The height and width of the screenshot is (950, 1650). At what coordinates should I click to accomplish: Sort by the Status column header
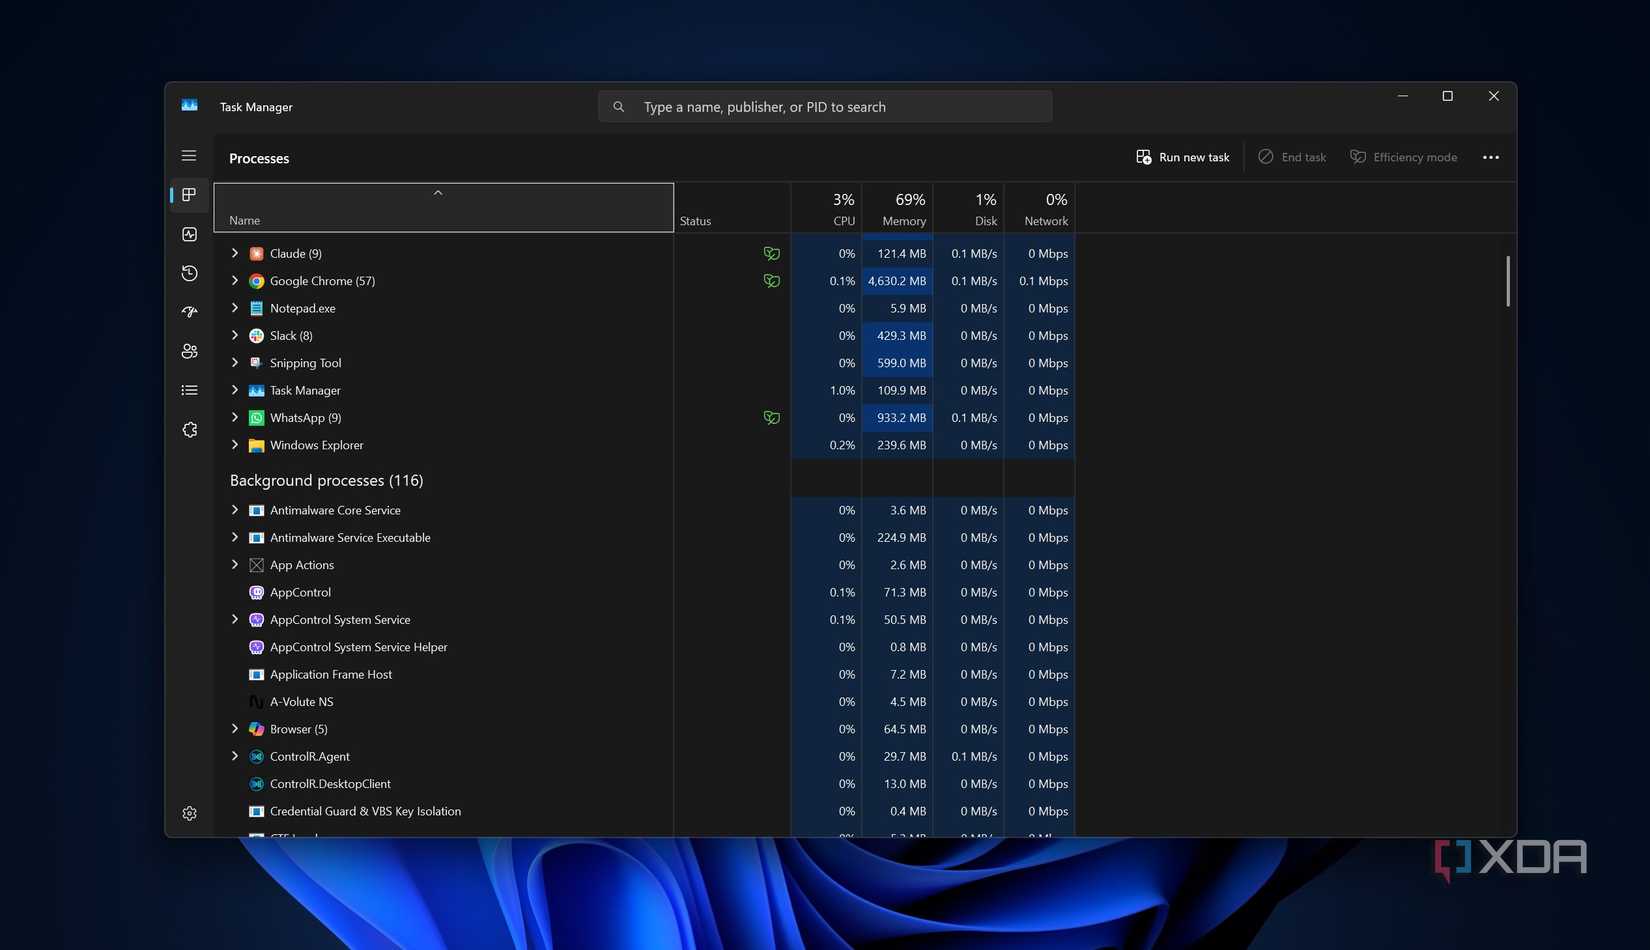tap(732, 208)
